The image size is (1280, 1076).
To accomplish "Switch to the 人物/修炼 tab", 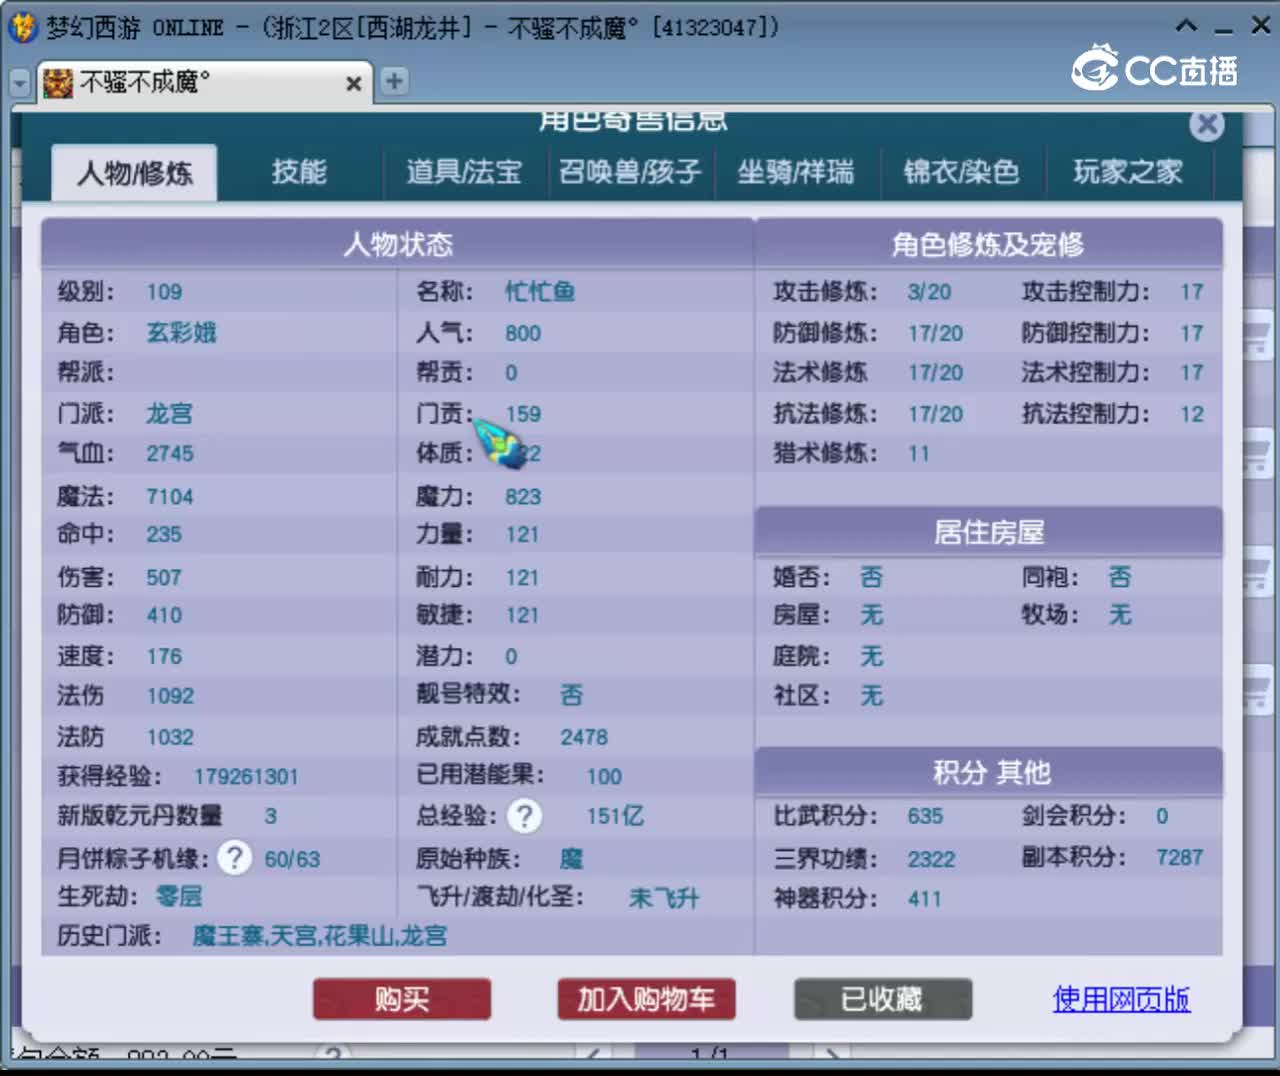I will pyautogui.click(x=134, y=173).
